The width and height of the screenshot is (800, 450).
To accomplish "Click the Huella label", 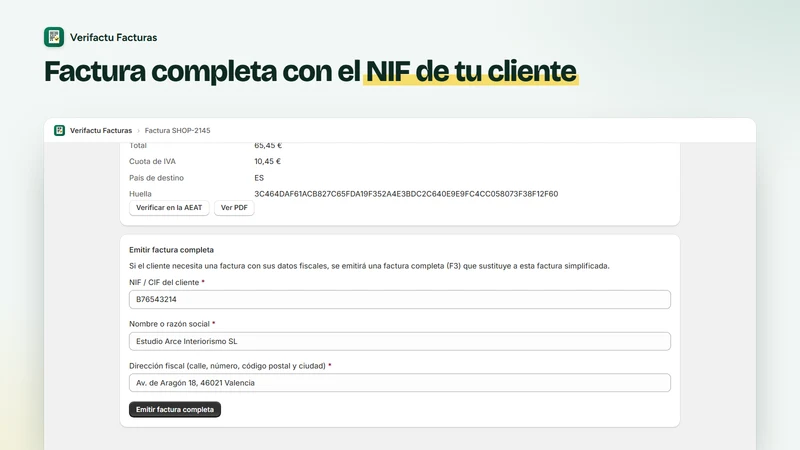I will [140, 194].
